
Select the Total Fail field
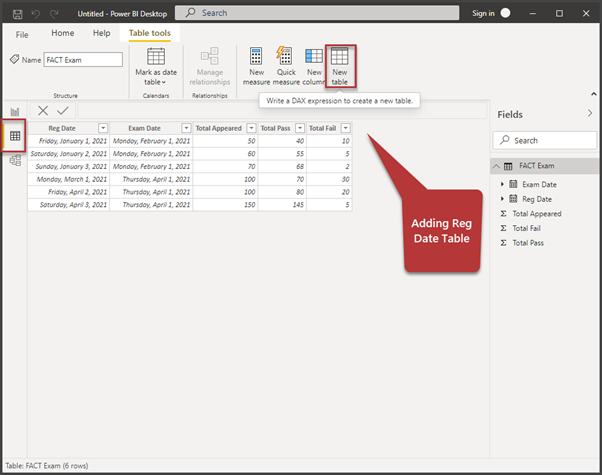(x=526, y=228)
